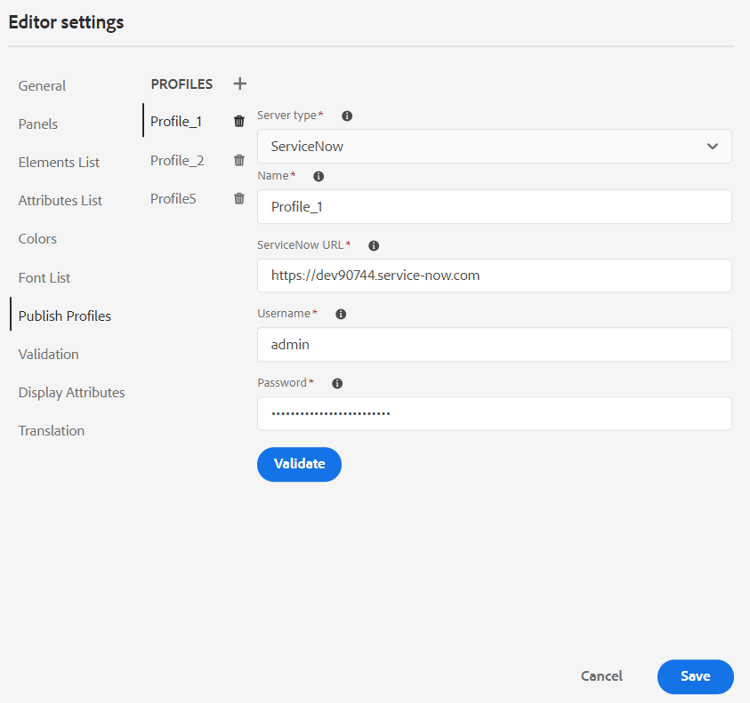
Task: Open Panels settings tab
Action: point(38,124)
